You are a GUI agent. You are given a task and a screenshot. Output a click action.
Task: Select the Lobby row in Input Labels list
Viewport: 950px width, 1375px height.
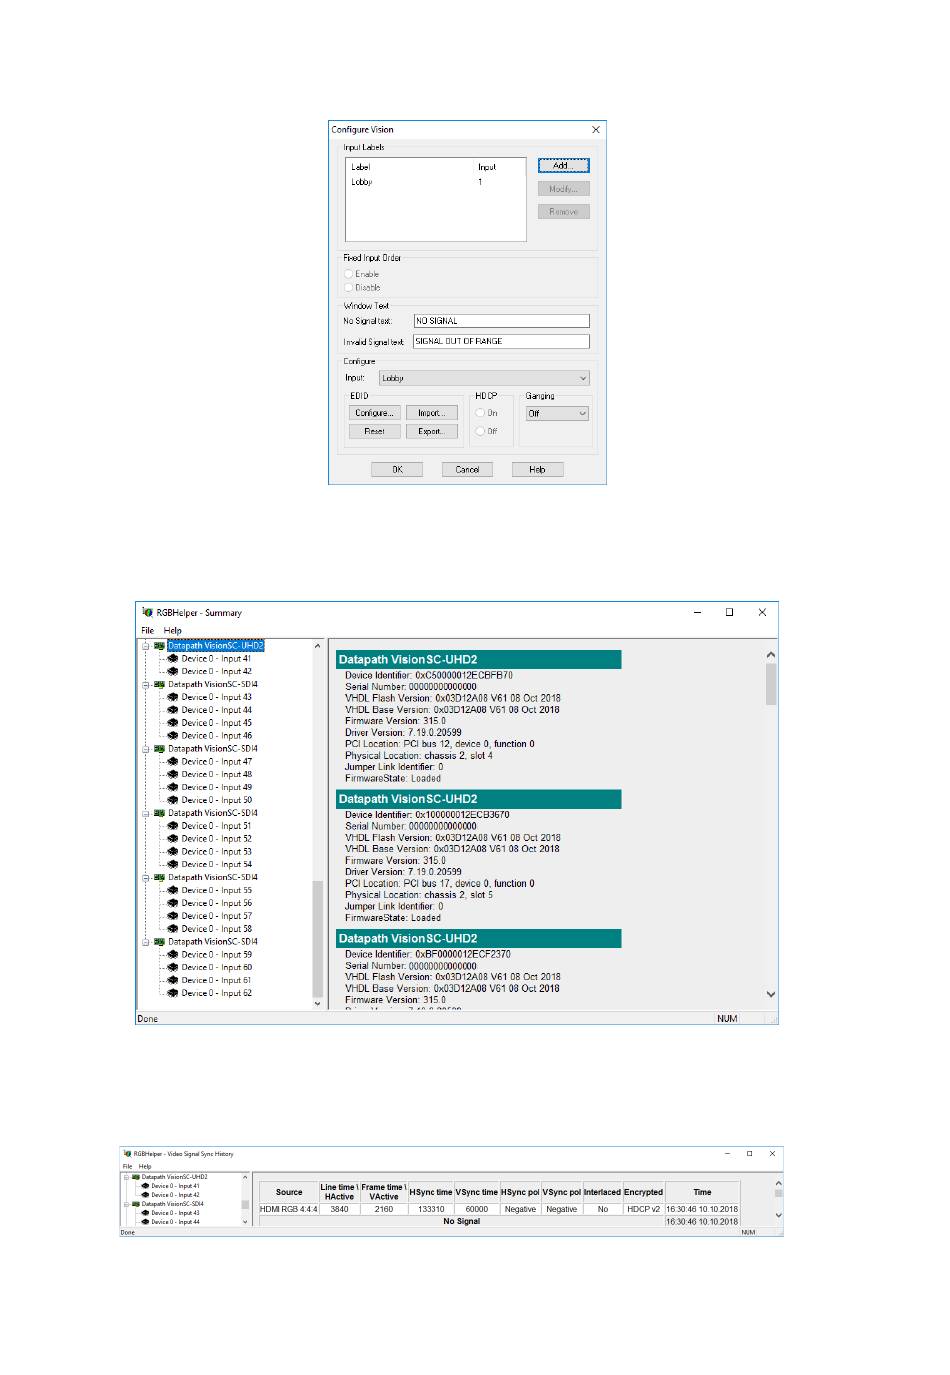pos(436,182)
